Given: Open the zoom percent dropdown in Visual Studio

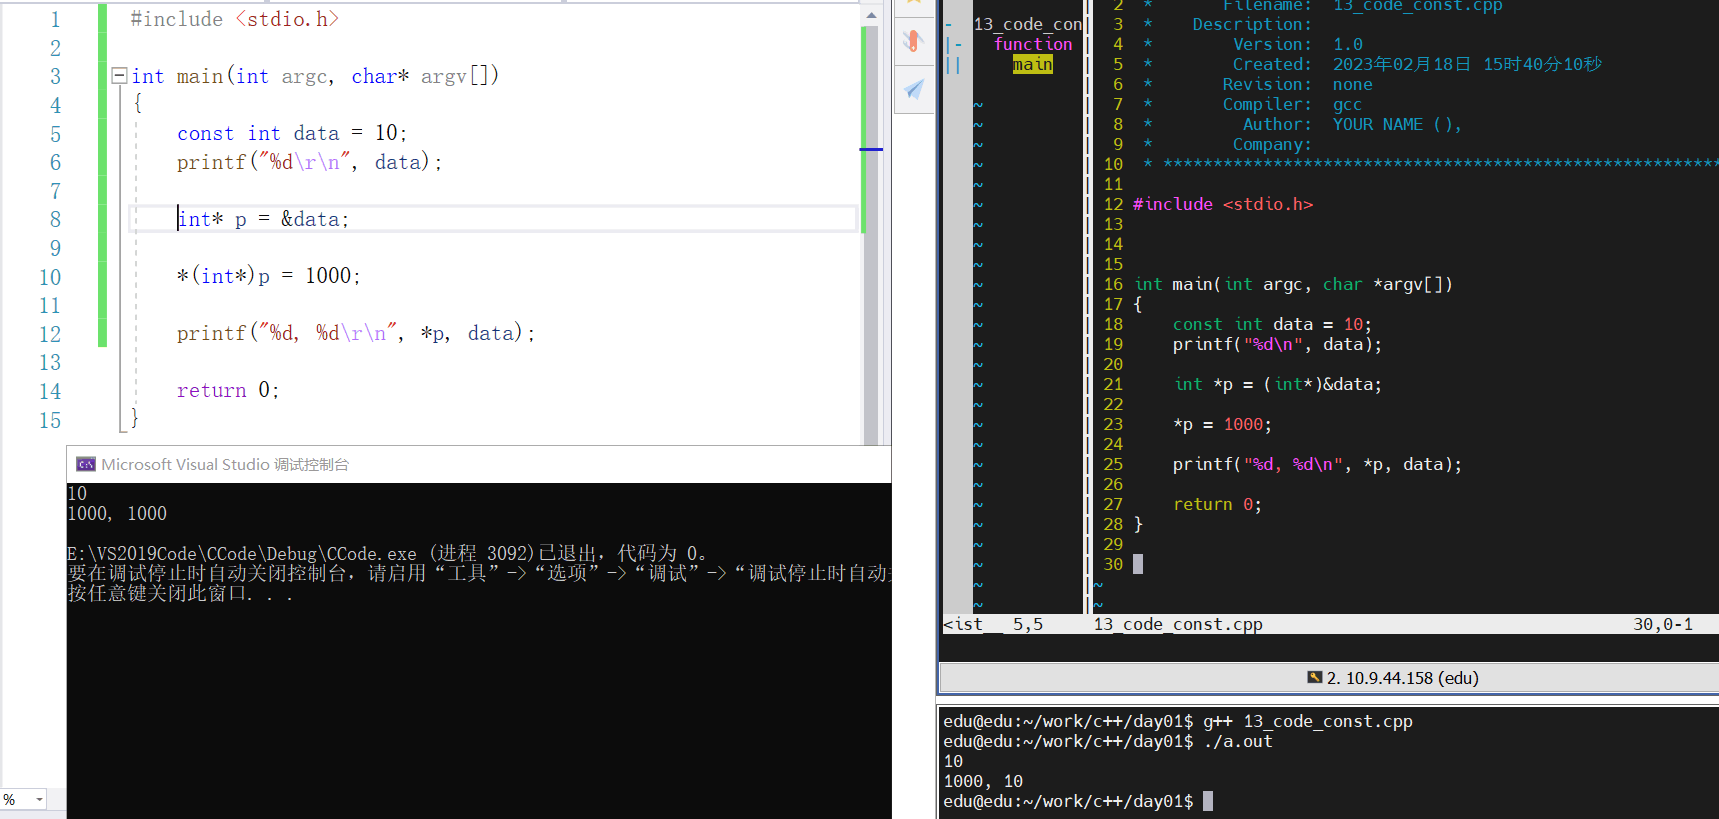Looking at the screenshot, I should point(40,799).
